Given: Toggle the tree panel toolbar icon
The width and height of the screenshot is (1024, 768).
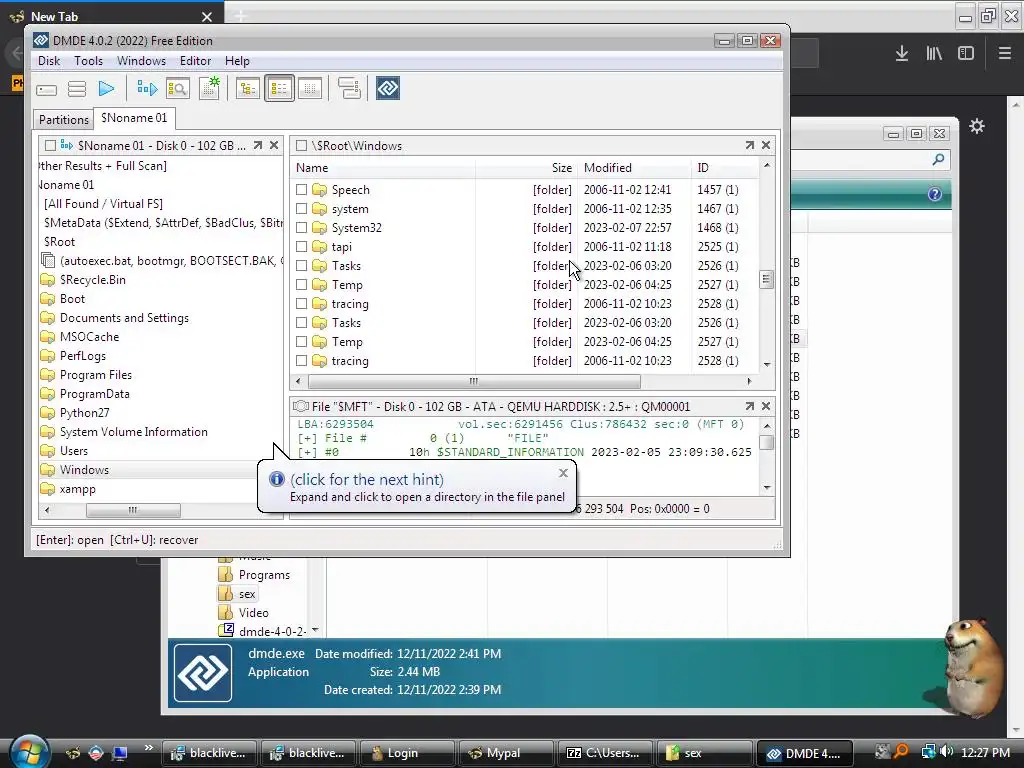Looking at the screenshot, I should click(x=248, y=88).
